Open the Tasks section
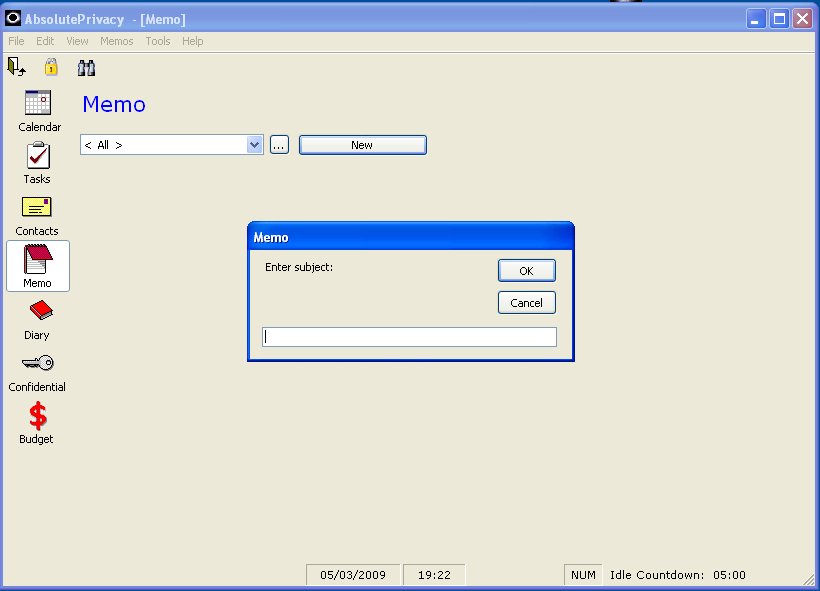 click(38, 163)
